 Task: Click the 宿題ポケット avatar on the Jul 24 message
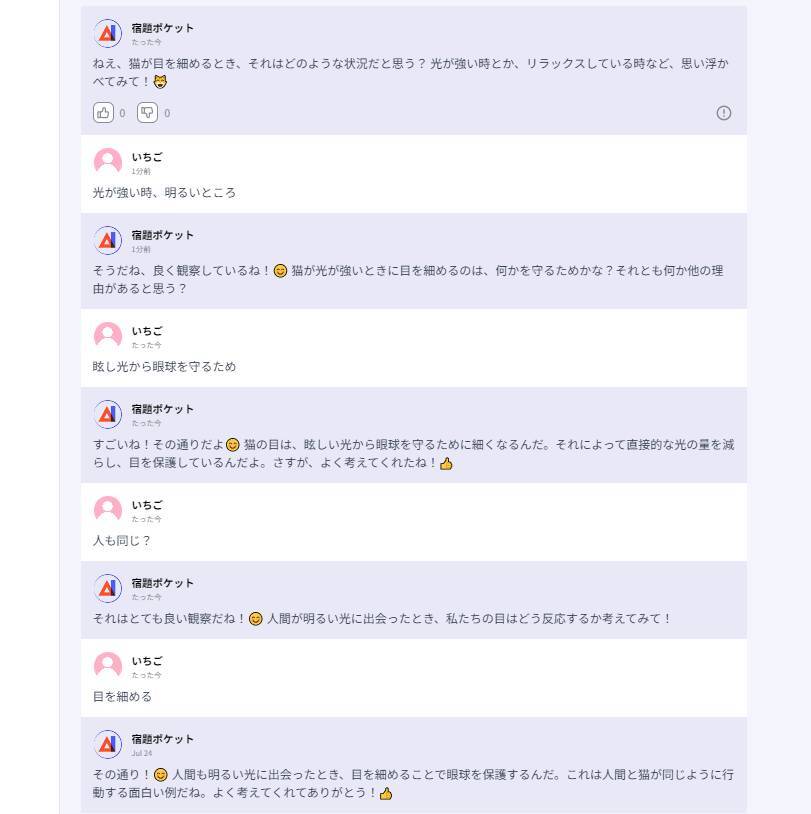[107, 744]
